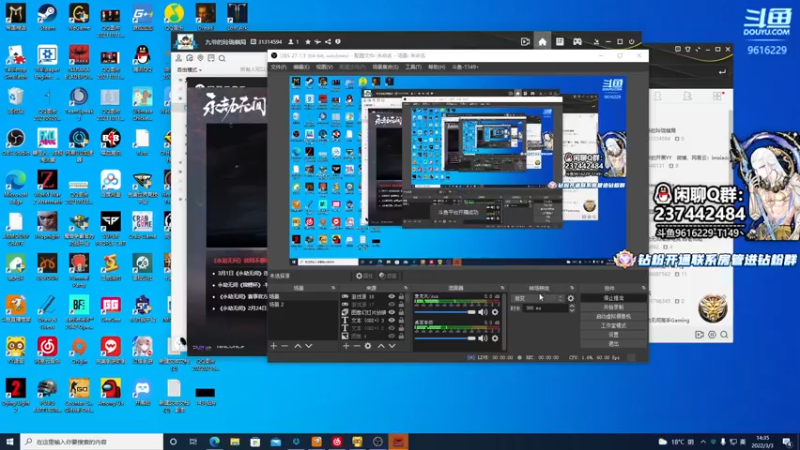
Task: Show the 文本 (GDI+) 2 source
Action: [391, 328]
